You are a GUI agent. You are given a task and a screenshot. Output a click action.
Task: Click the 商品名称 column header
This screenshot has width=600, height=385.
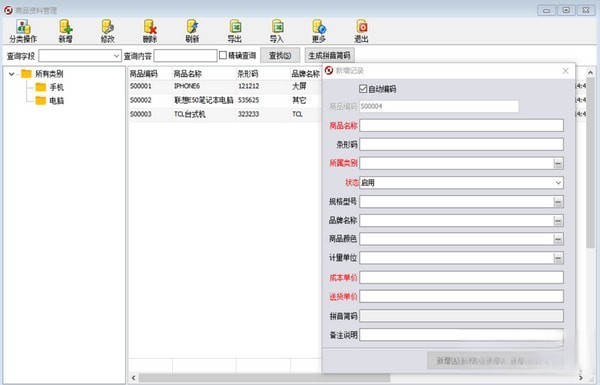188,74
